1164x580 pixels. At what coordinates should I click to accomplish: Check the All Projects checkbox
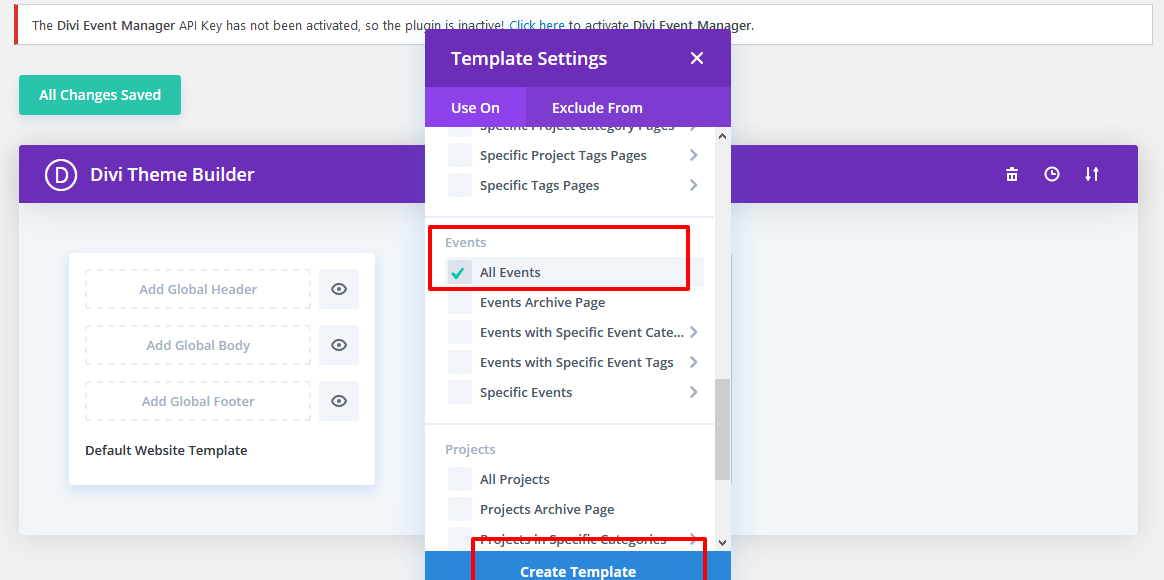point(460,479)
